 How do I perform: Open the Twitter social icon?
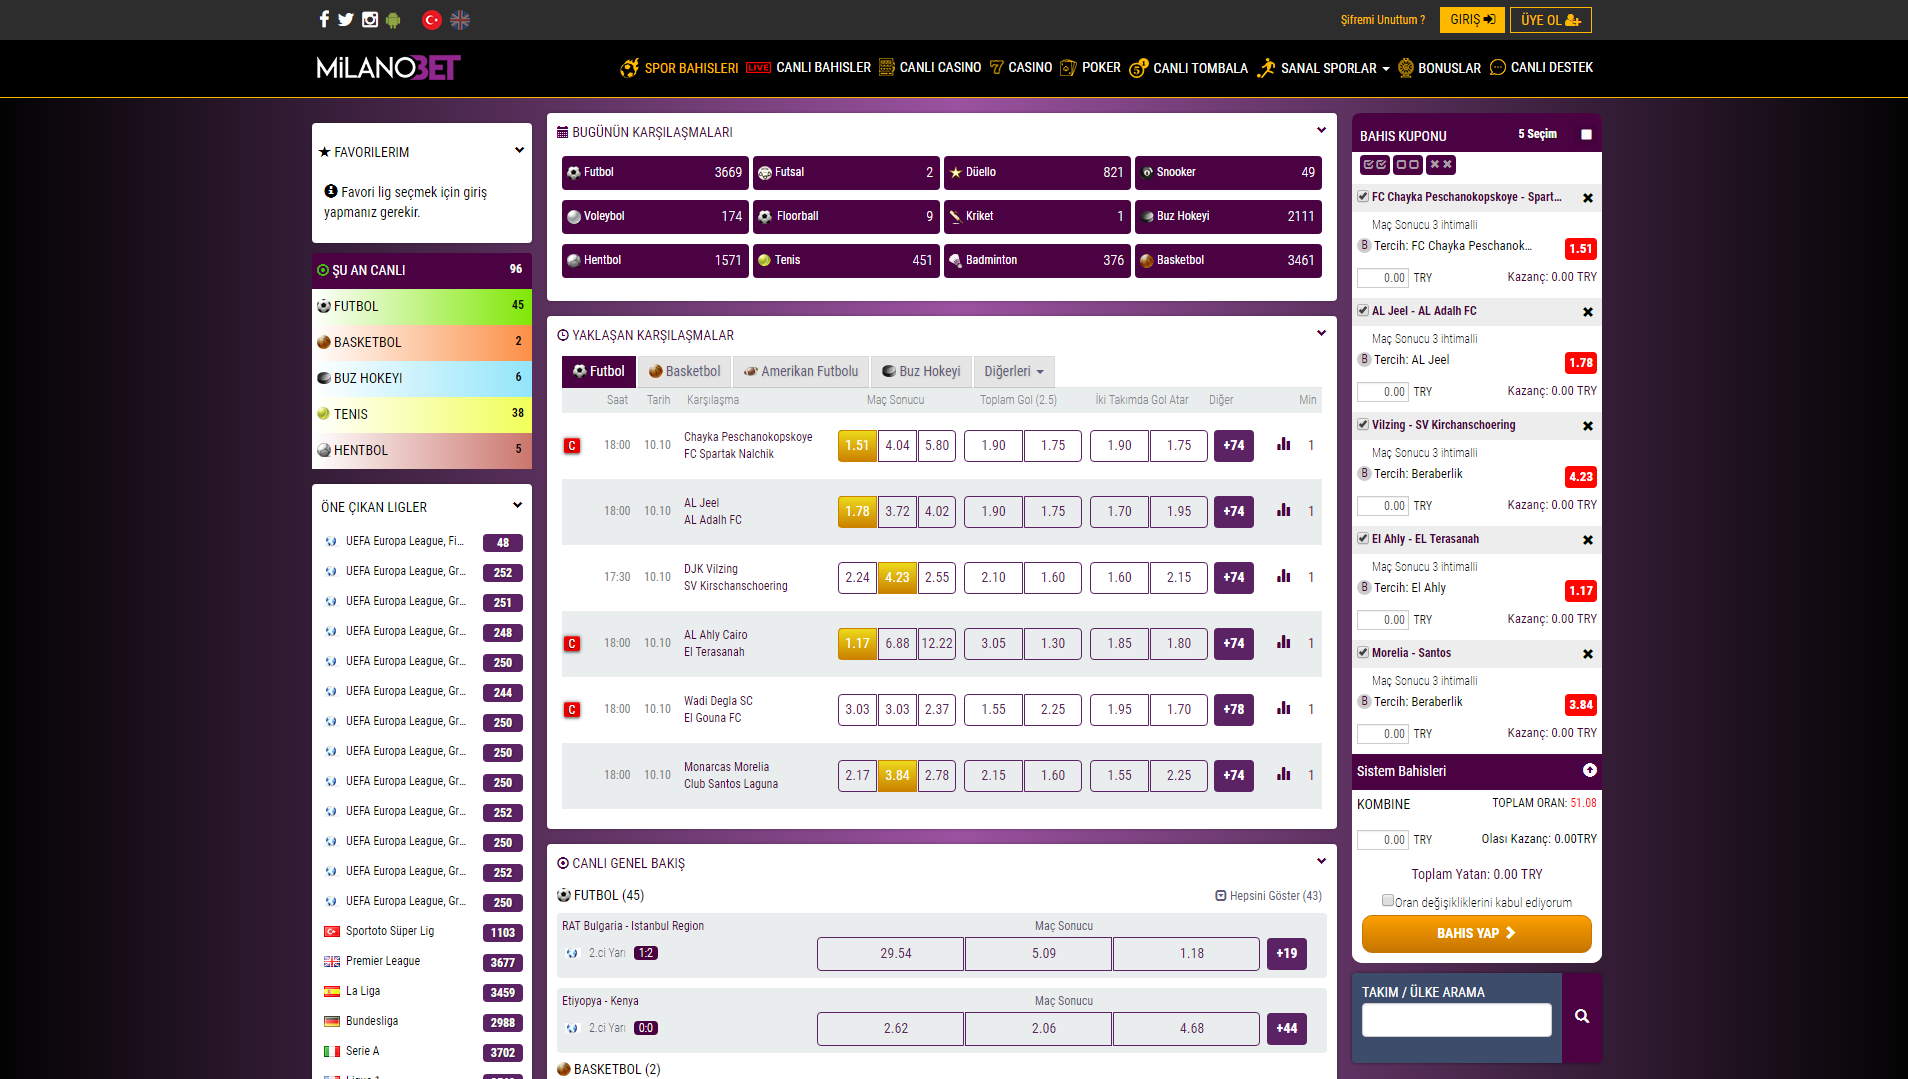coord(346,19)
